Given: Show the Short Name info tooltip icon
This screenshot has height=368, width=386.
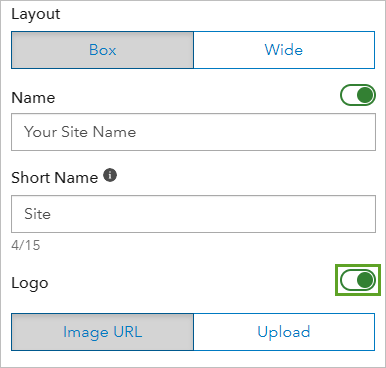Looking at the screenshot, I should point(110,175).
